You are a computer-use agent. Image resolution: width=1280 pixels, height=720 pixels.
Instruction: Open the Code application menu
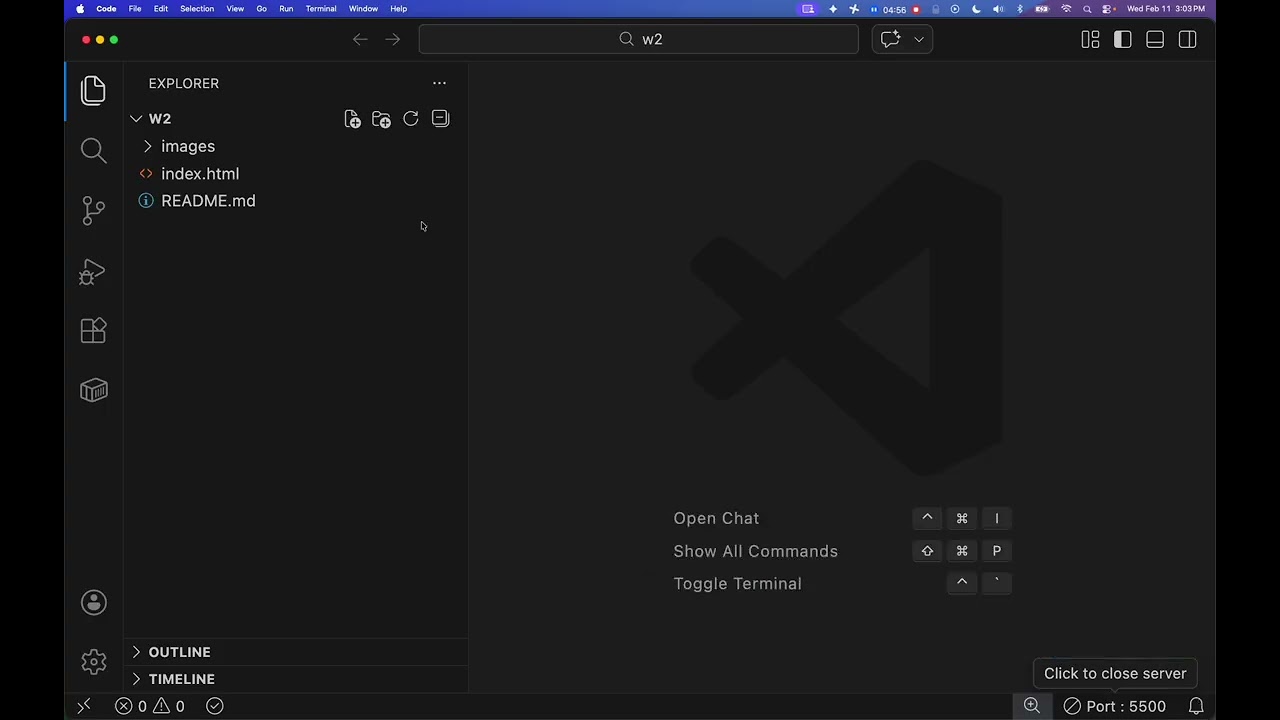[106, 9]
